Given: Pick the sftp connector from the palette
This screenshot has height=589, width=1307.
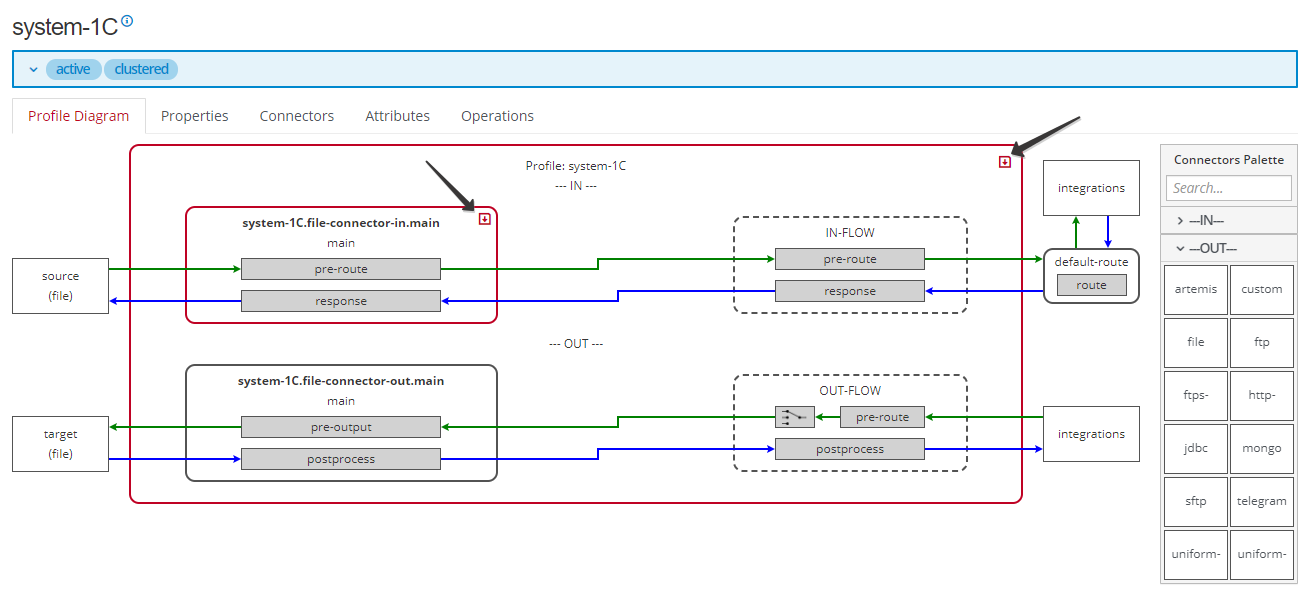Looking at the screenshot, I should (x=1195, y=501).
